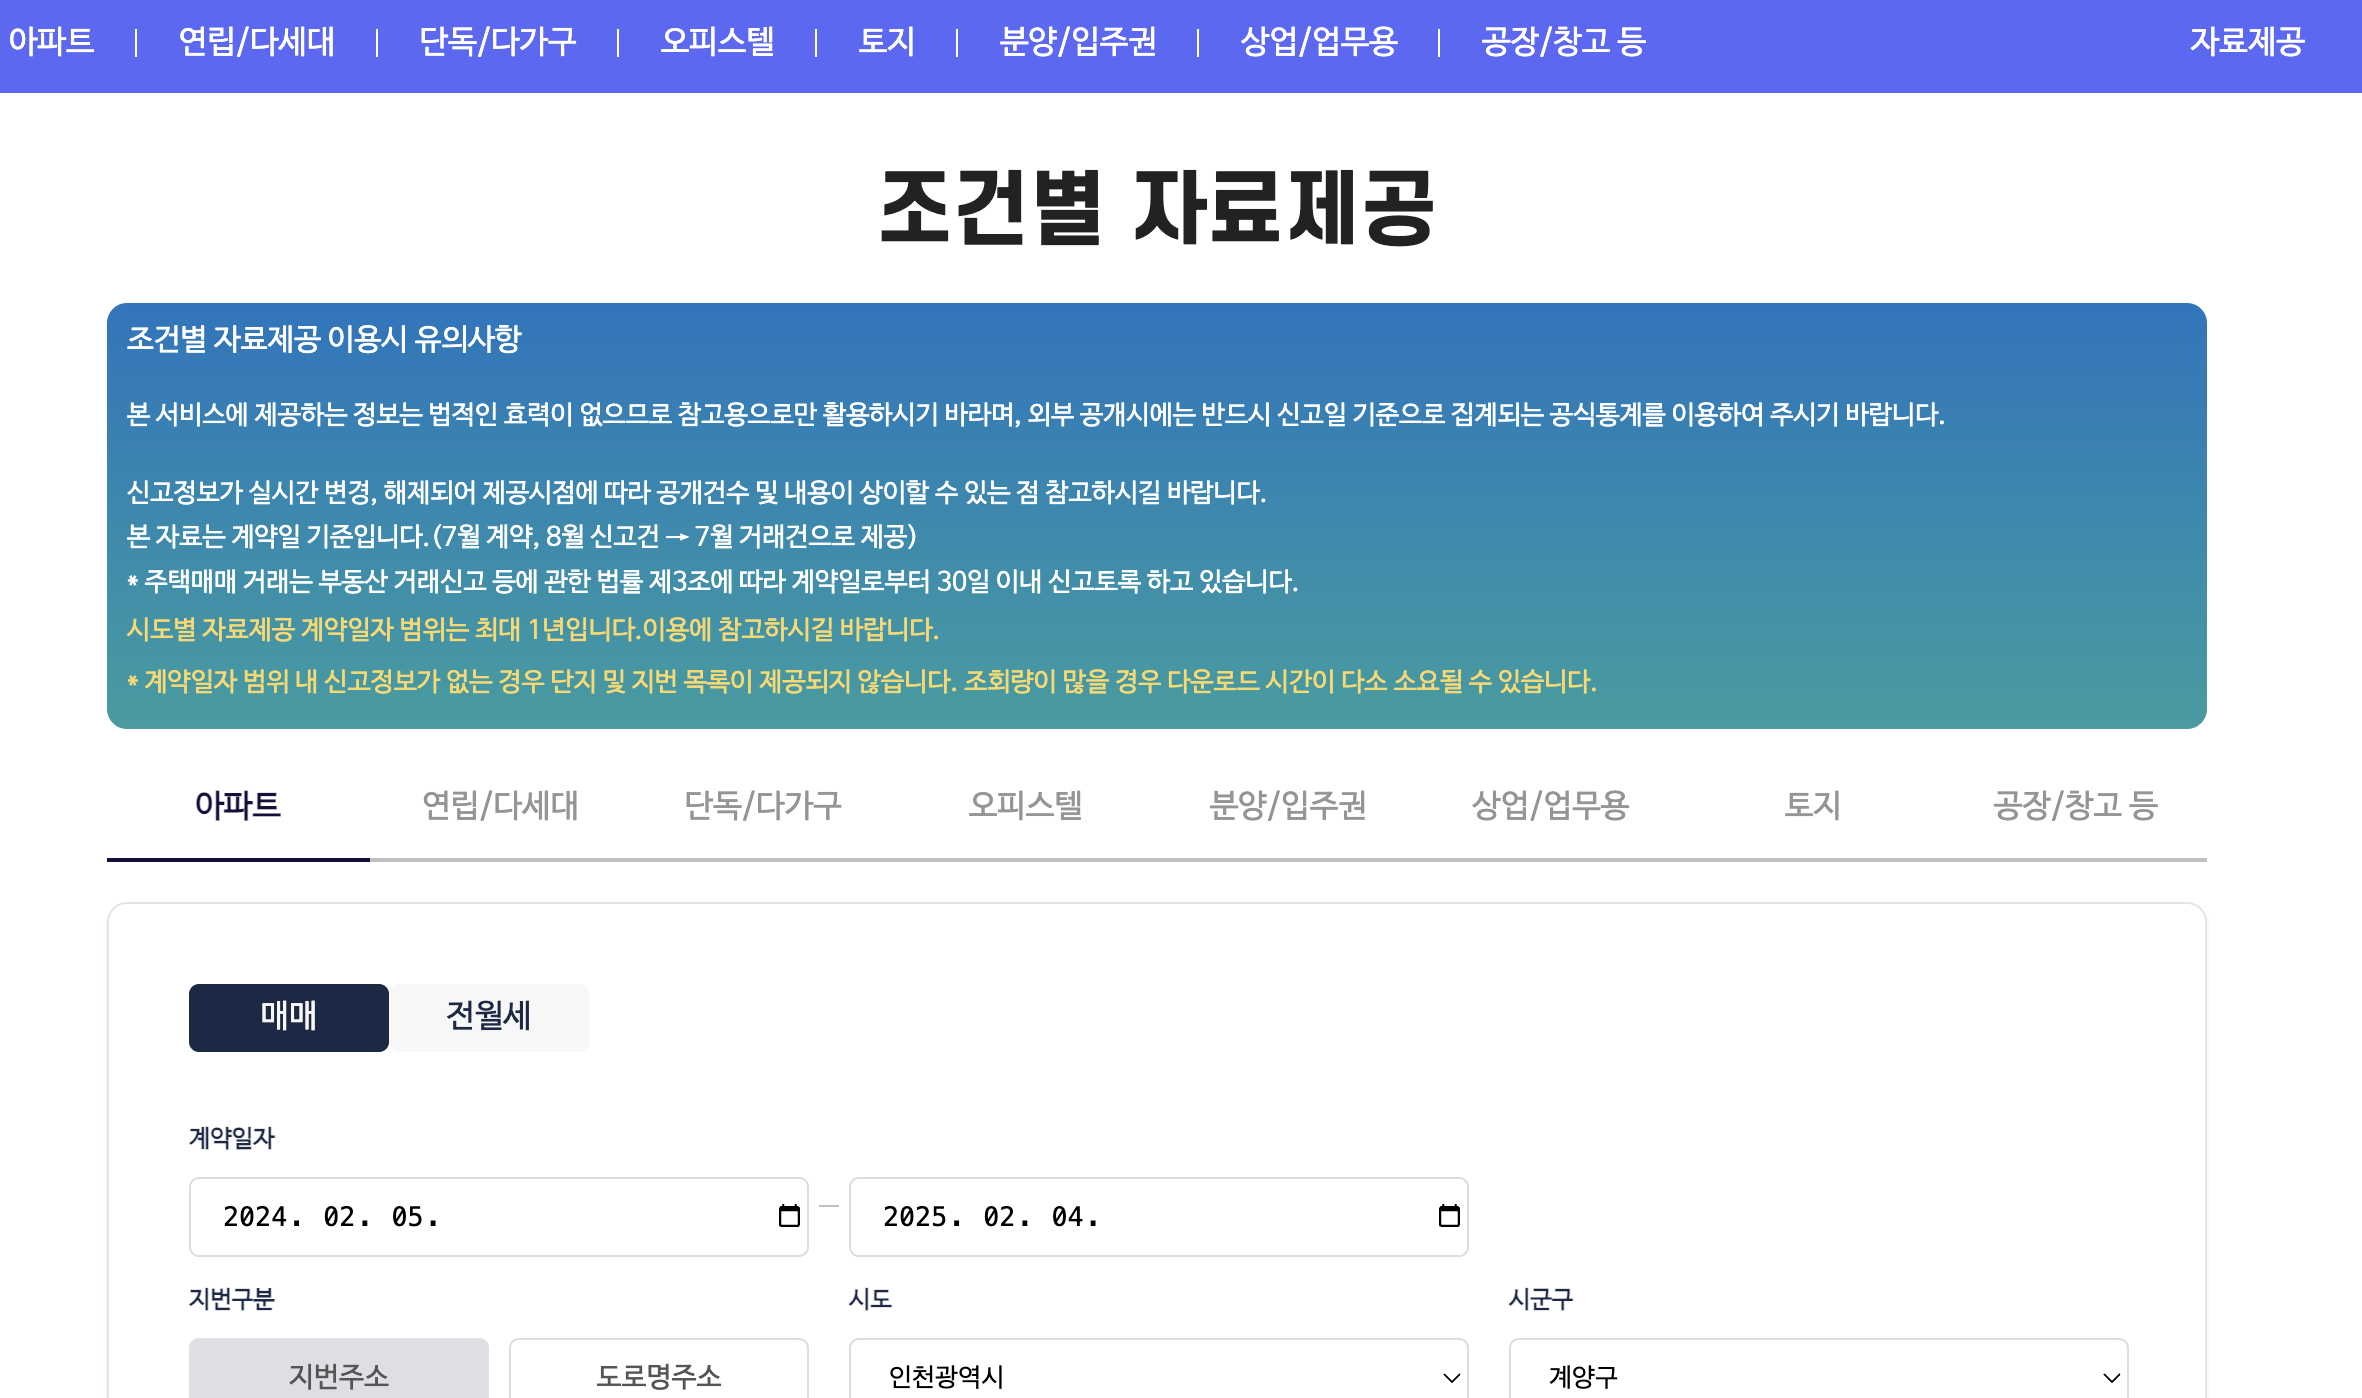Viewport: 2362px width, 1398px height.
Task: Expand the 시군구 selector chevron
Action: (2112, 1379)
